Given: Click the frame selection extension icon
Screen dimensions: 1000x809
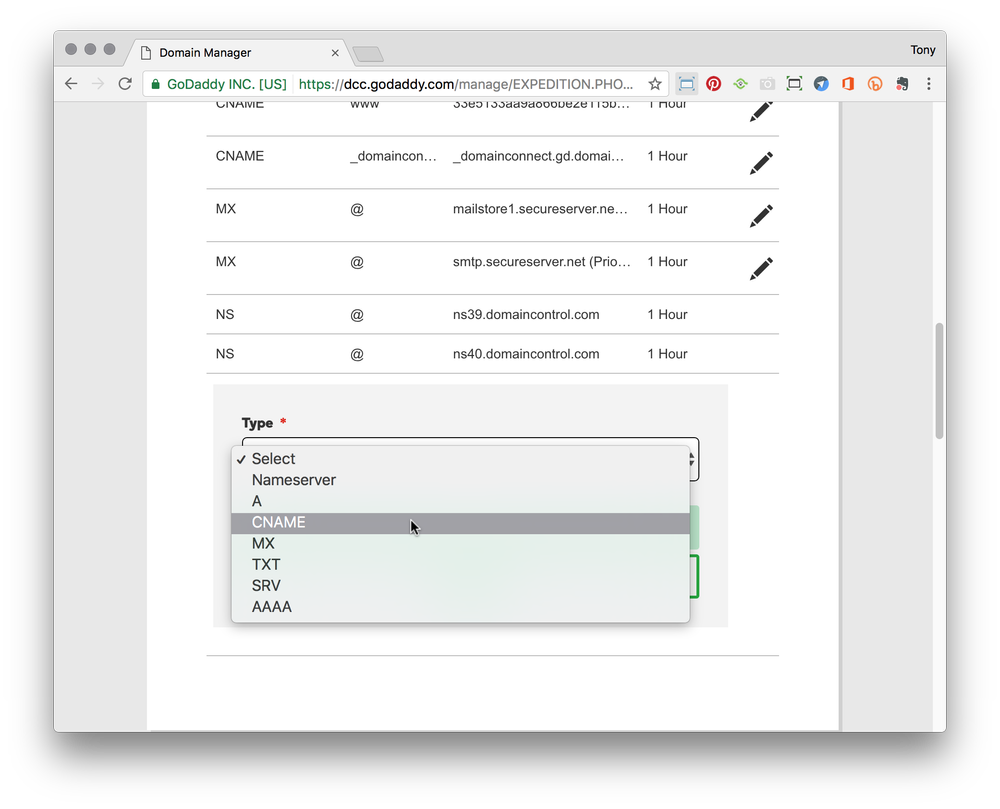Looking at the screenshot, I should [794, 84].
